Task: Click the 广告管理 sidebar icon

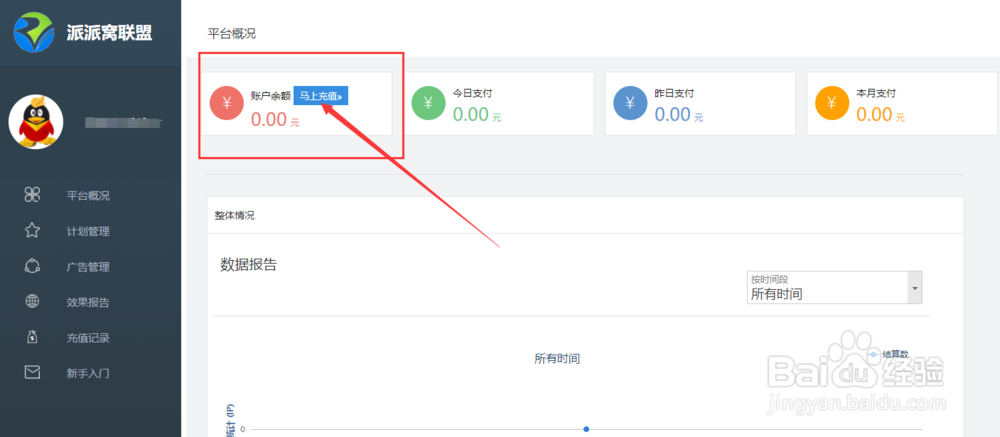Action: 33,266
